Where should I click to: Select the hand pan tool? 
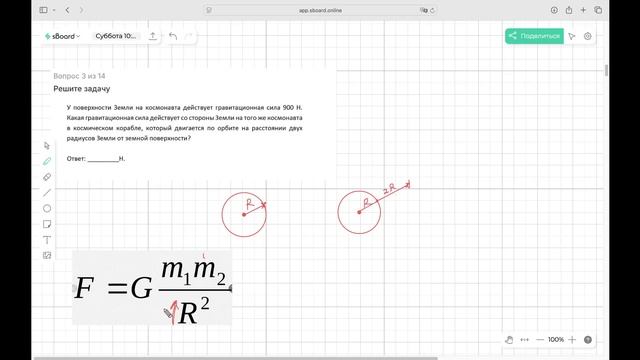[509, 340]
